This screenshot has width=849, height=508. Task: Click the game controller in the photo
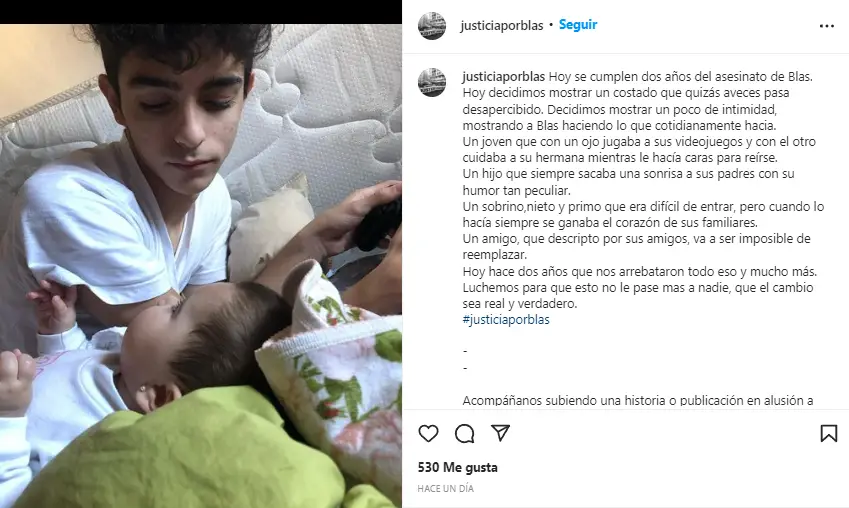coord(377,224)
